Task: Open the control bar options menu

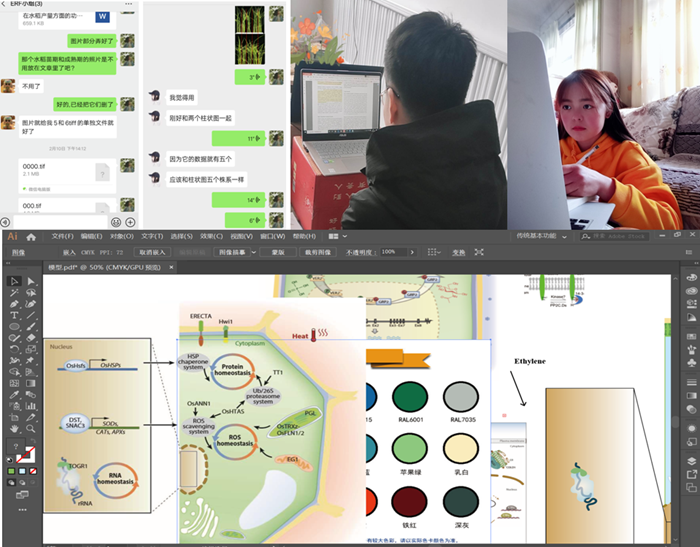Action: 689,252
